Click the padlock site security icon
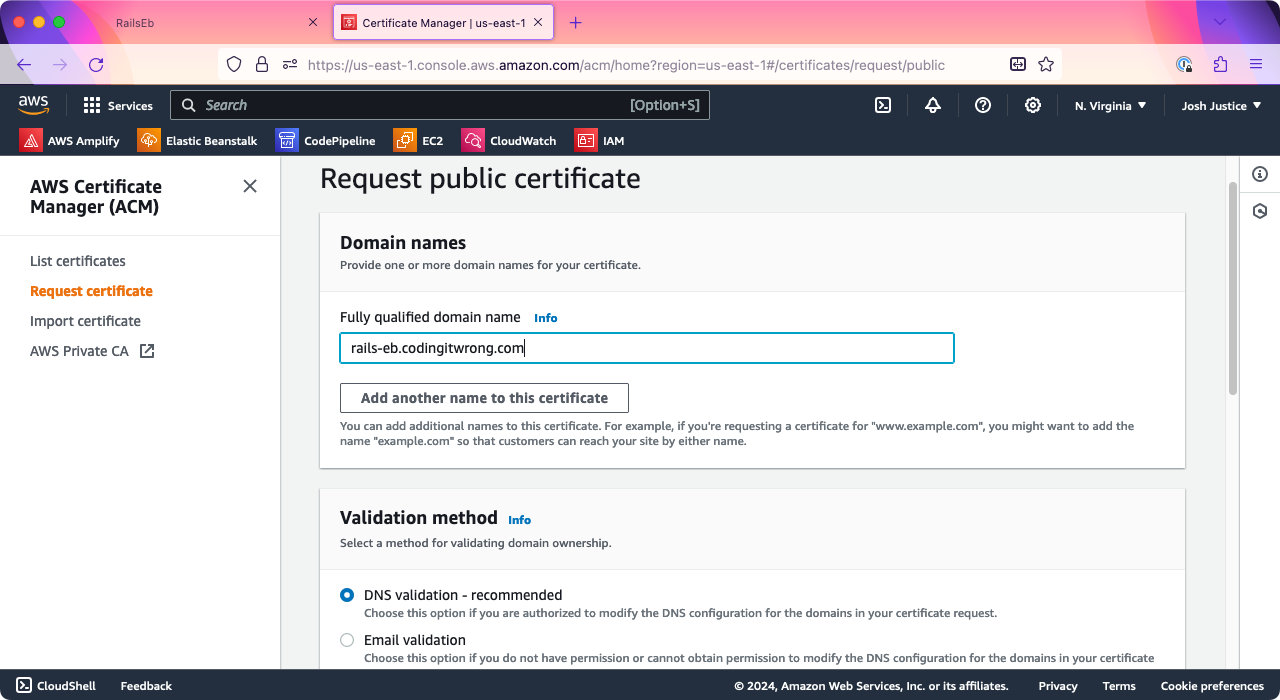Viewport: 1280px width, 700px height. coord(262,64)
